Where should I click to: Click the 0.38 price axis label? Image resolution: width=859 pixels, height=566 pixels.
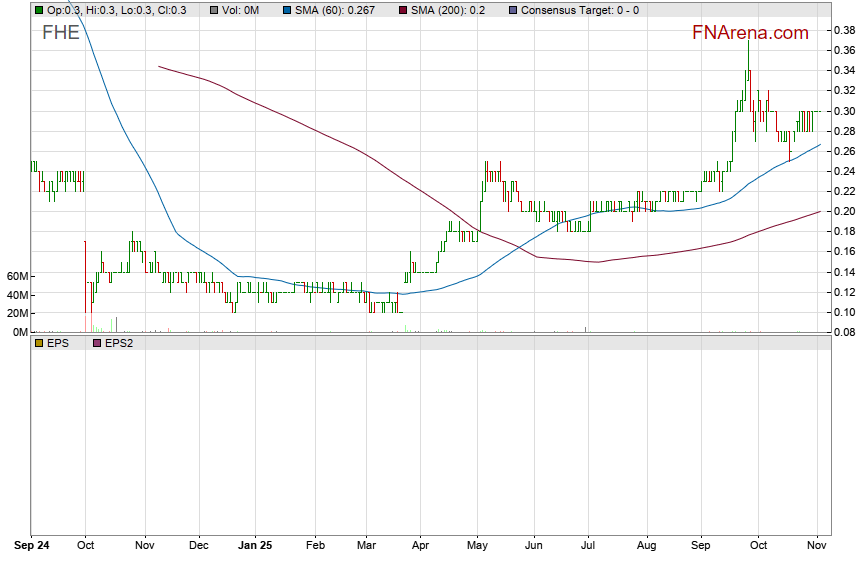click(842, 30)
